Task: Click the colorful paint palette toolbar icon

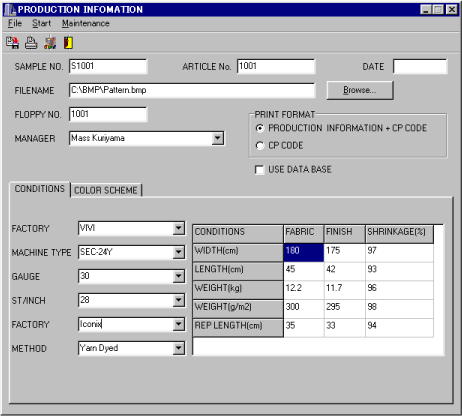Action: coord(50,43)
